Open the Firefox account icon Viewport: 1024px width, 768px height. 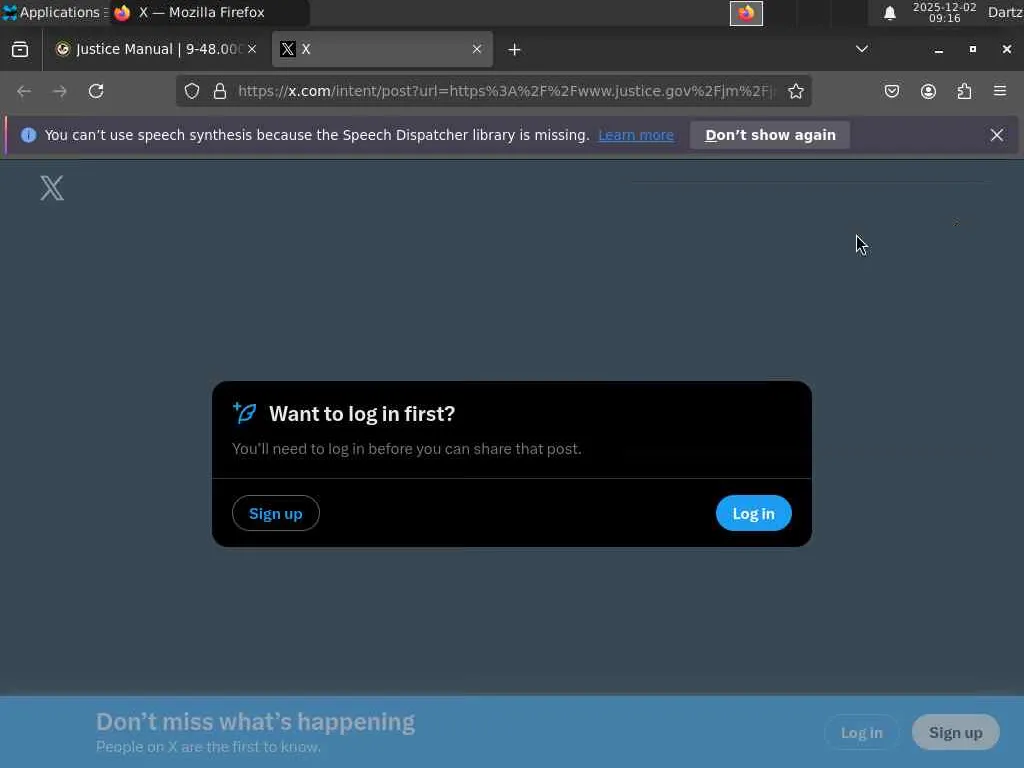(928, 91)
